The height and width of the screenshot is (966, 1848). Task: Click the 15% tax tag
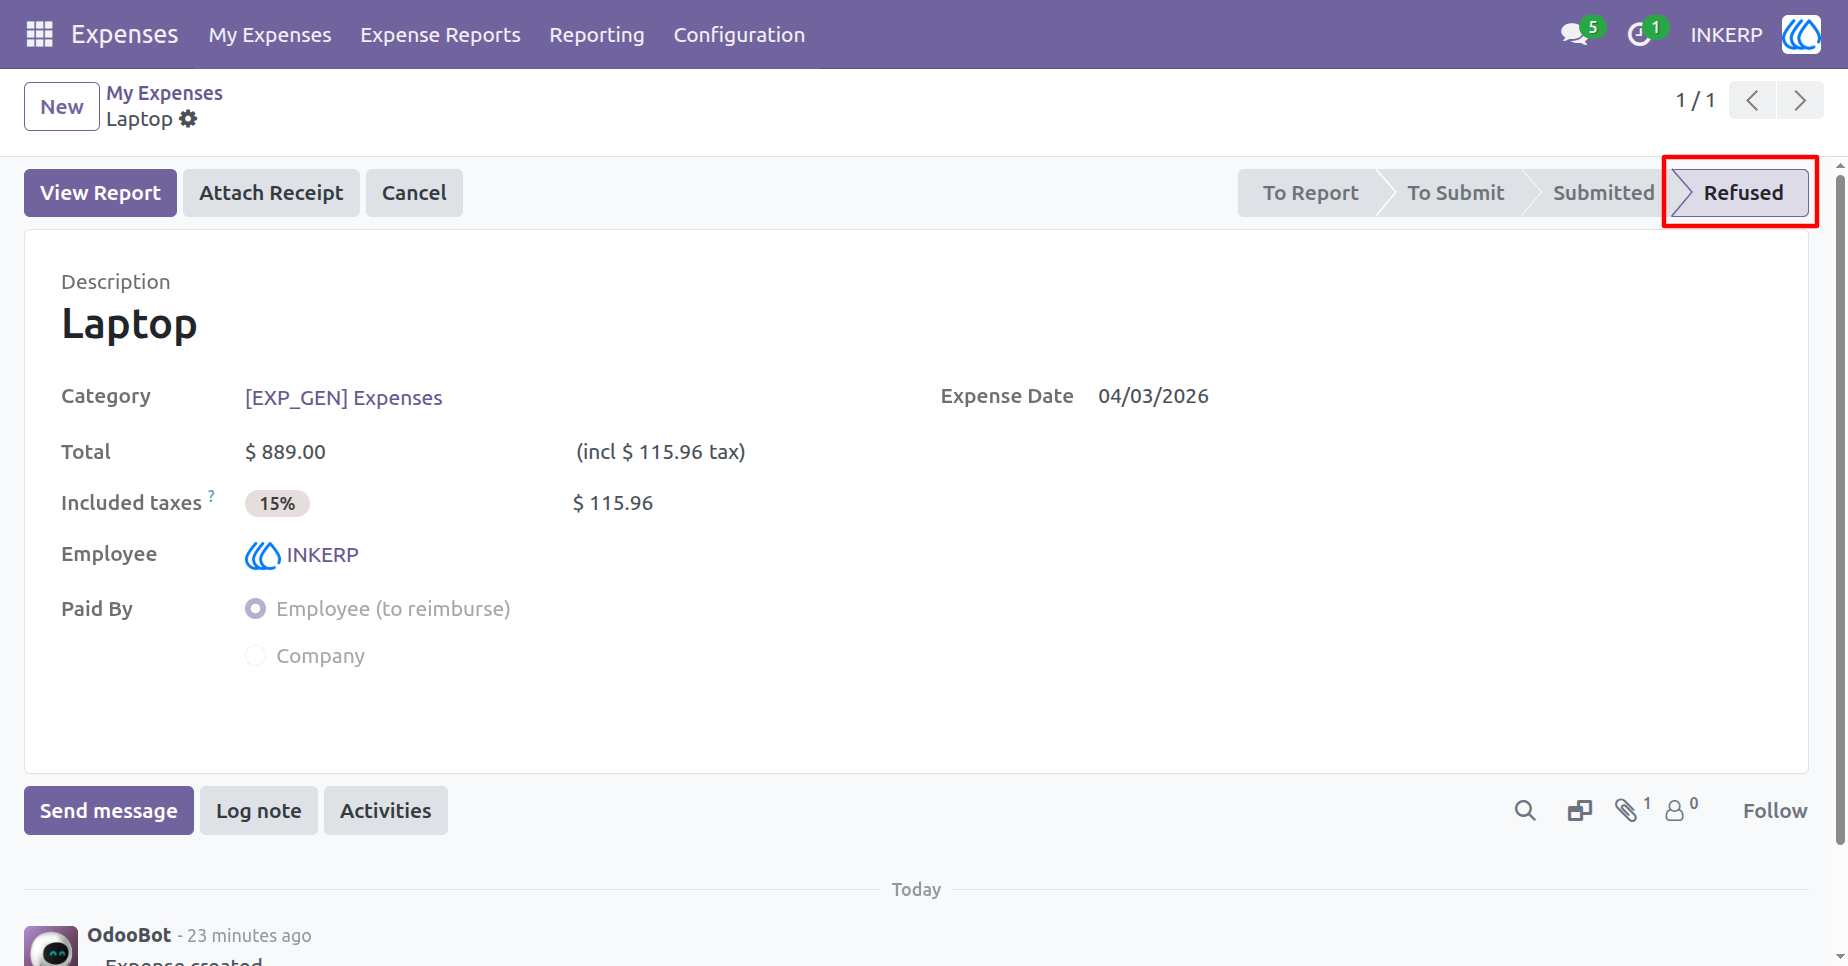tap(277, 504)
